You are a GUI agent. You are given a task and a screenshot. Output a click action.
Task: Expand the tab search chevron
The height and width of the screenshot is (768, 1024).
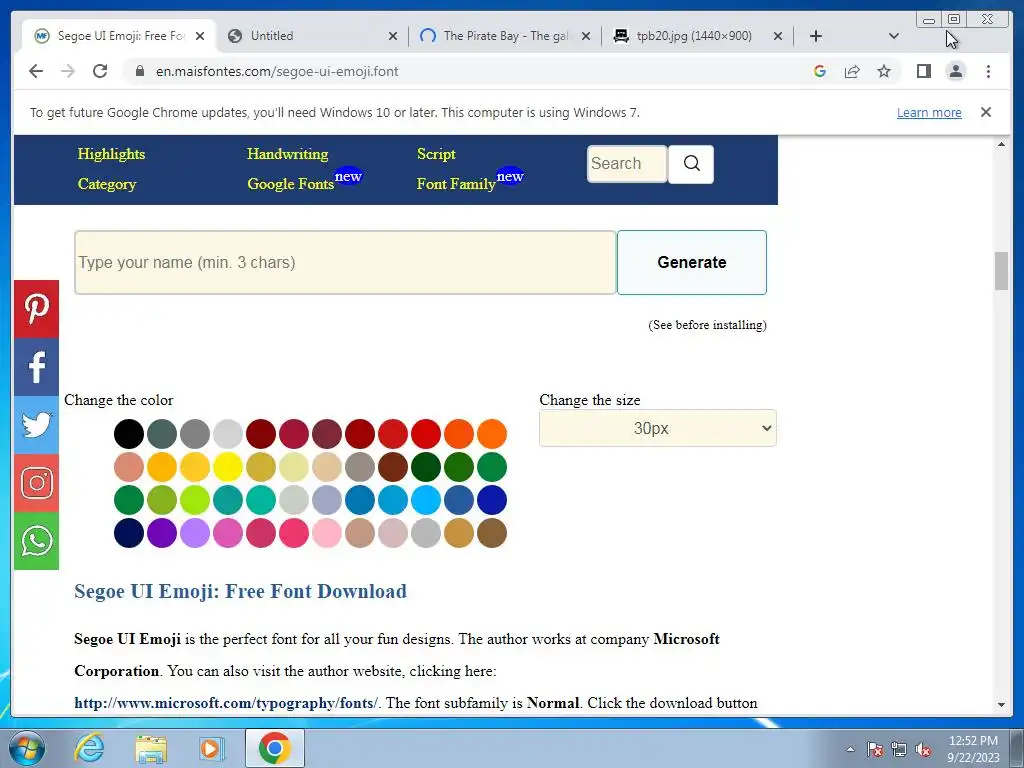click(894, 36)
